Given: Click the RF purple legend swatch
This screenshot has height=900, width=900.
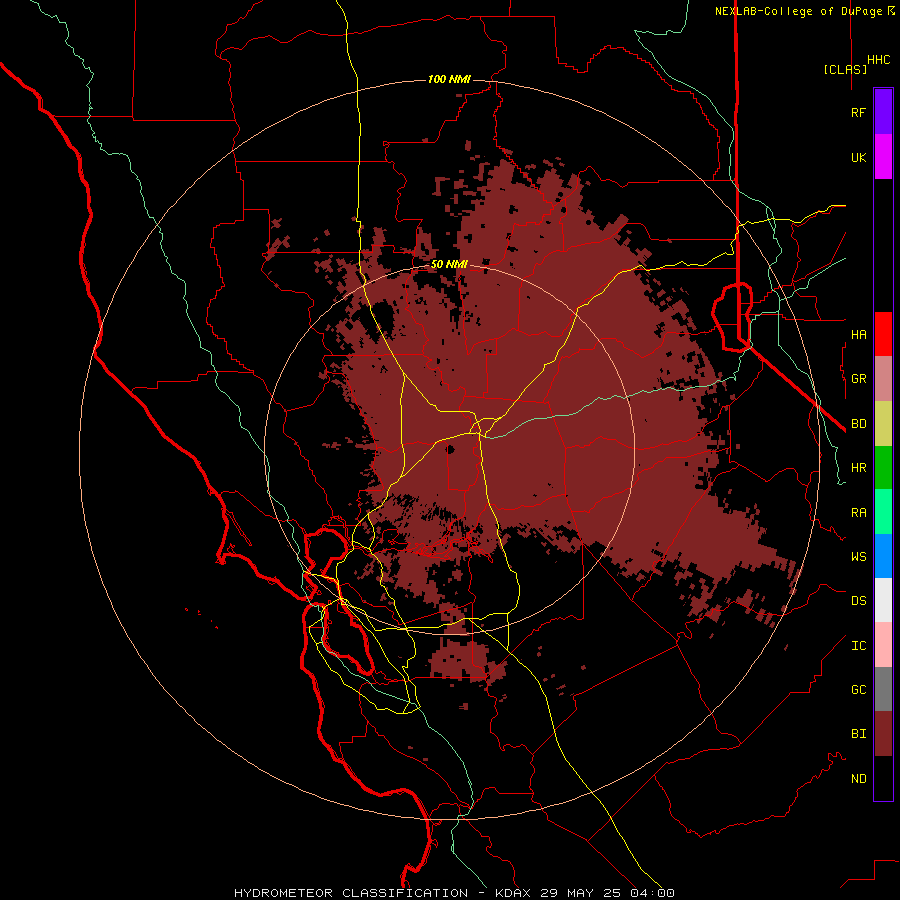Looking at the screenshot, I should [883, 112].
